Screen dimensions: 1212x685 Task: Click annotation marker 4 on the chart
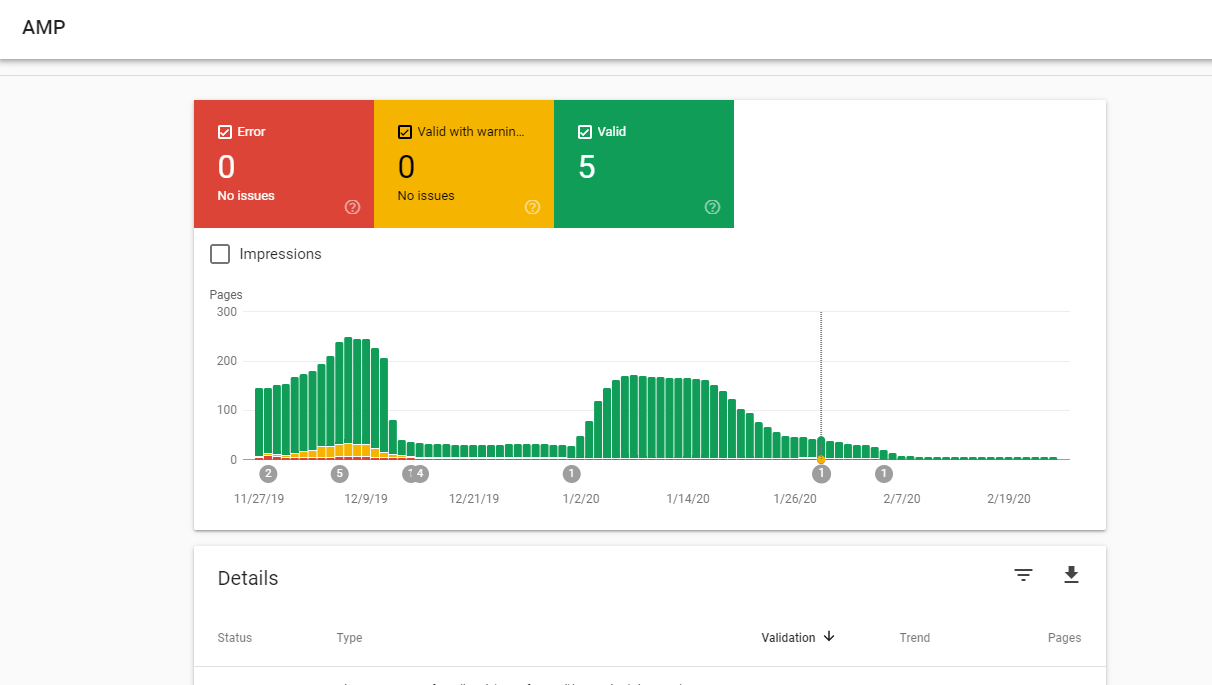pyautogui.click(x=421, y=474)
